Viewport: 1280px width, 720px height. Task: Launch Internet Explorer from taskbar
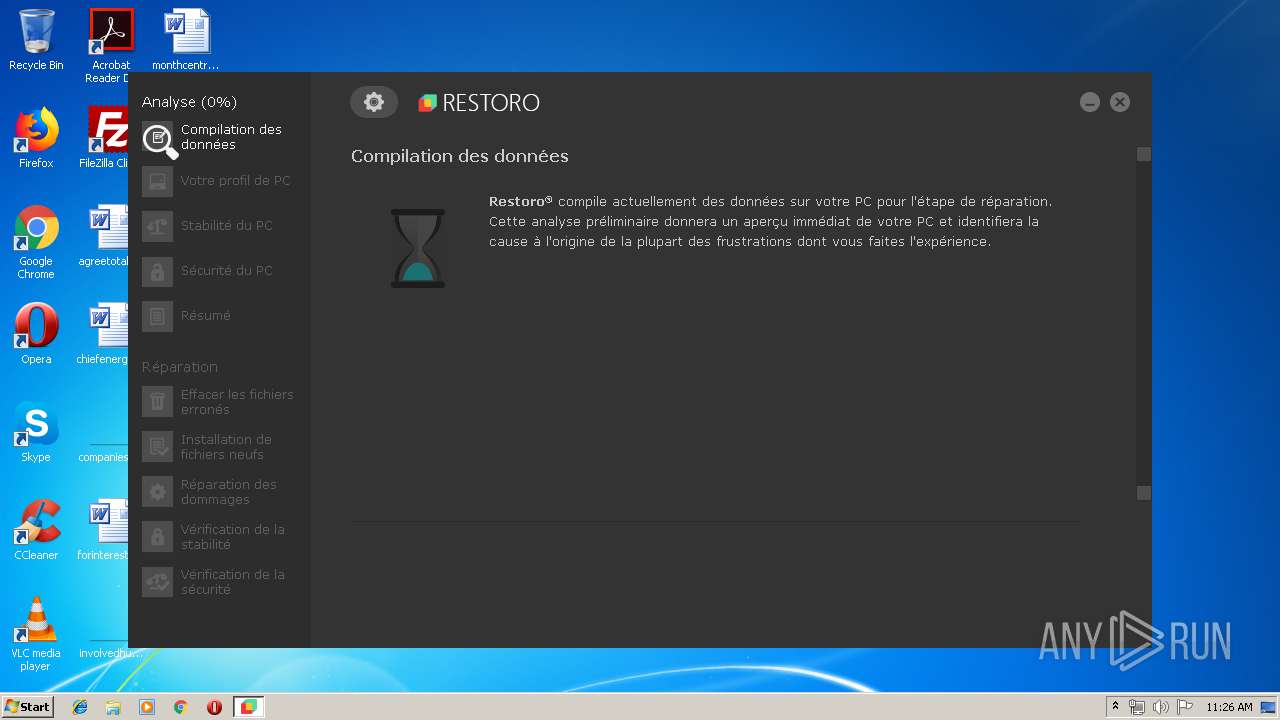click(x=80, y=707)
